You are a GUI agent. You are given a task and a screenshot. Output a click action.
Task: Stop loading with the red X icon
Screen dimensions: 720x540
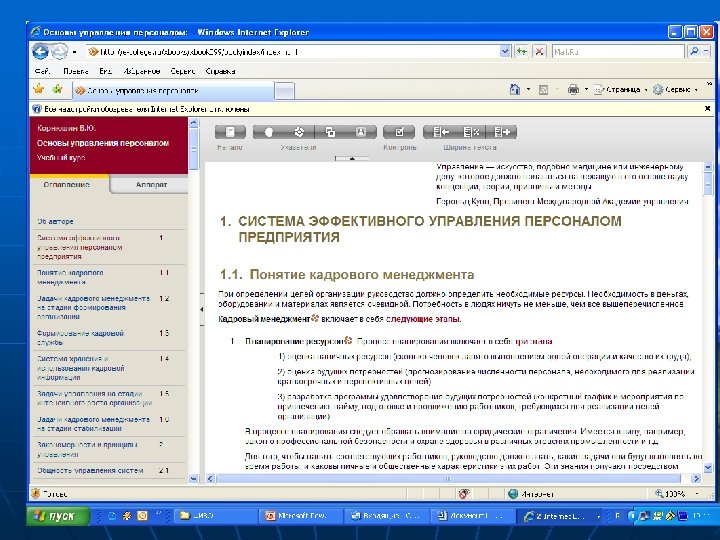point(540,51)
